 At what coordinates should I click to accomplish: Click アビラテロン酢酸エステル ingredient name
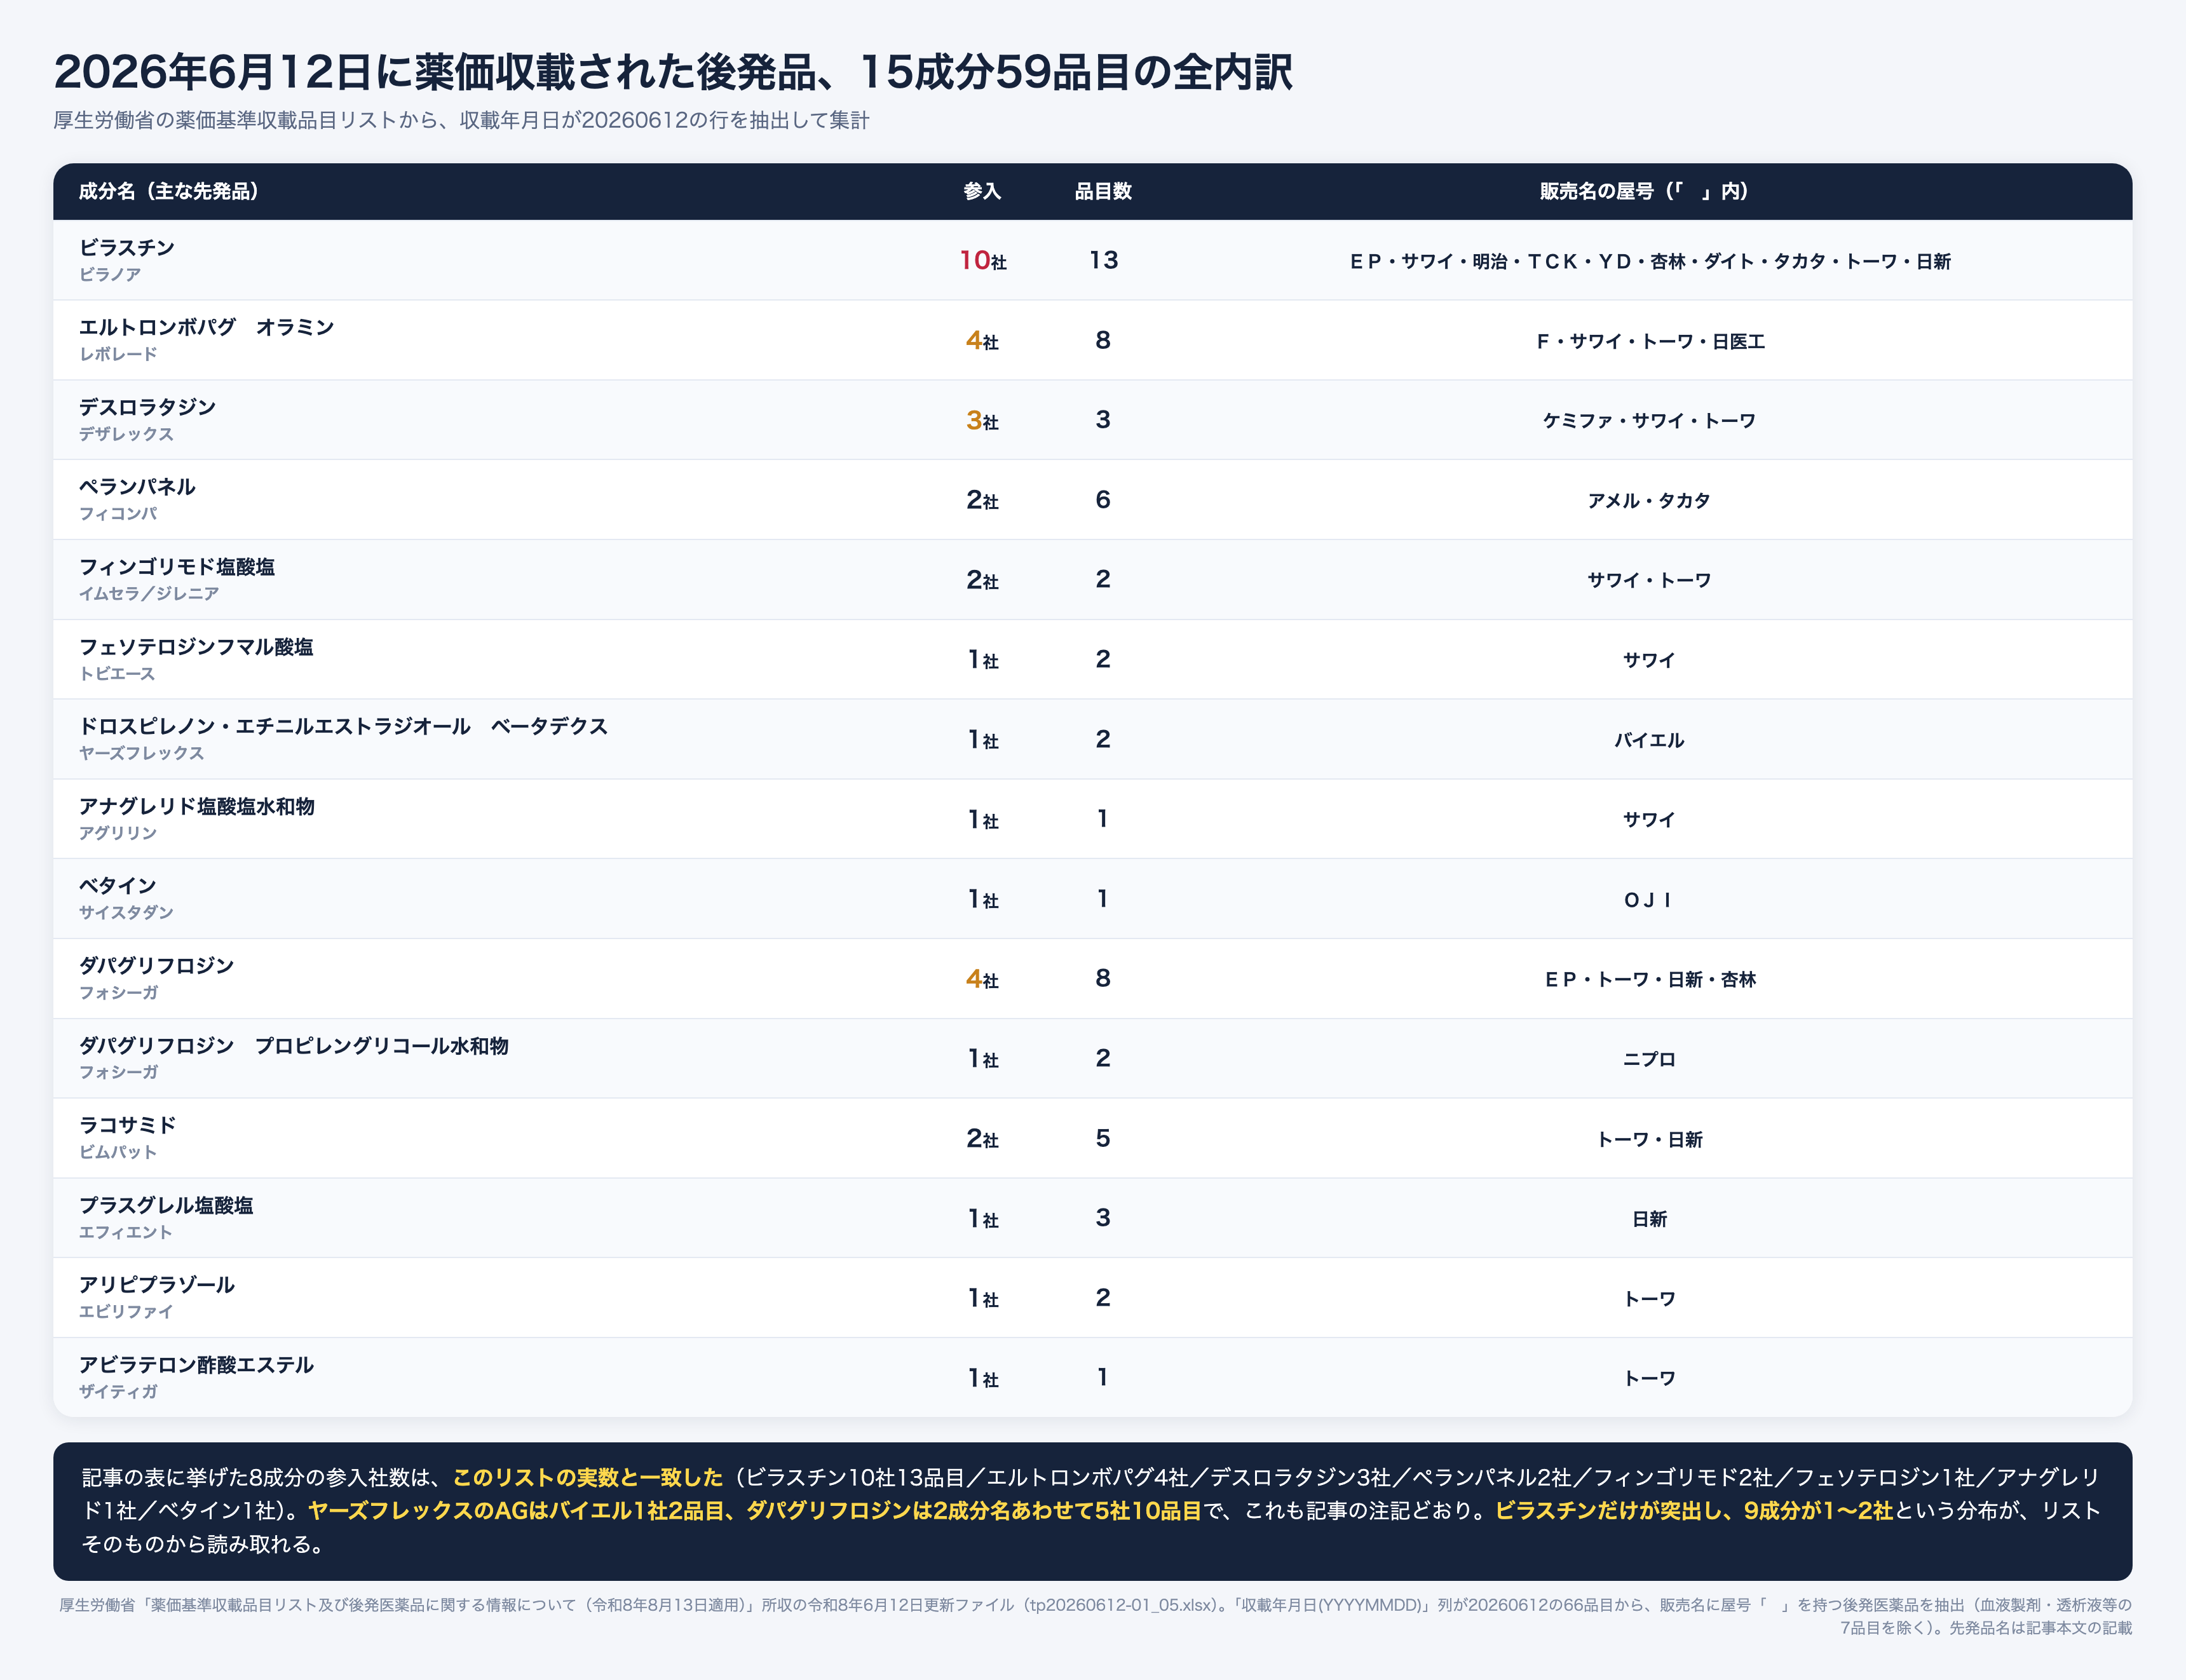196,1365
